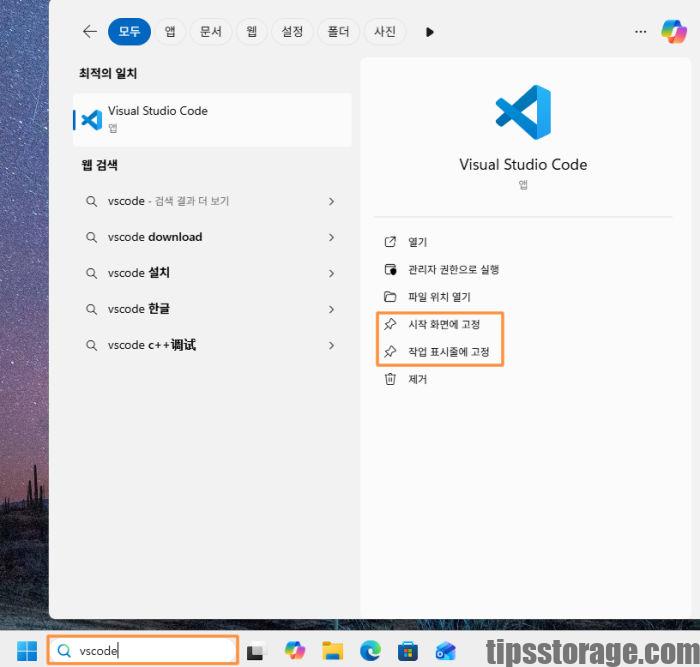Open the Visual Studio Code best match result
Screen dimensions: 700x667
(212, 120)
